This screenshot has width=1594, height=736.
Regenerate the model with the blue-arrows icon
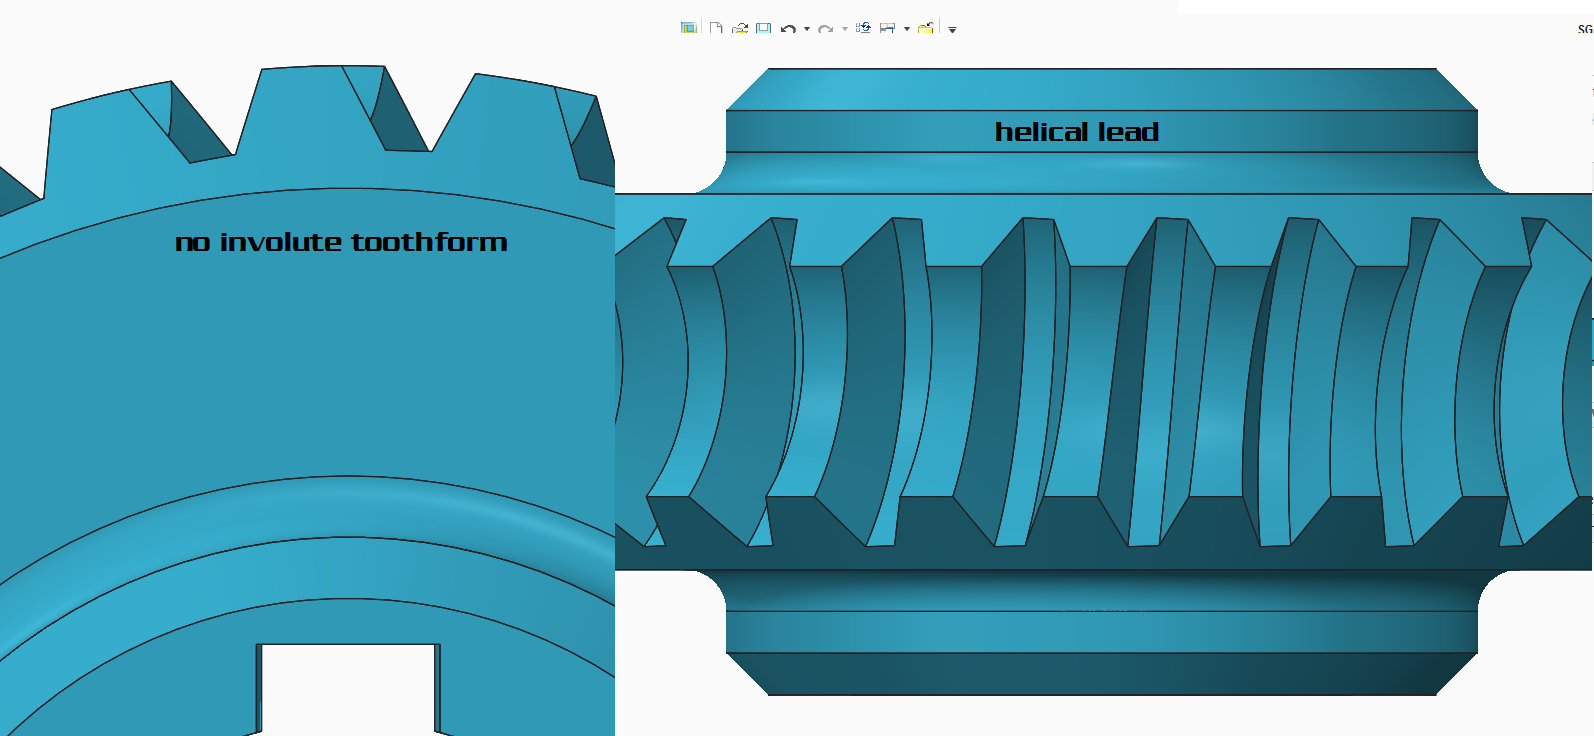pos(863,28)
